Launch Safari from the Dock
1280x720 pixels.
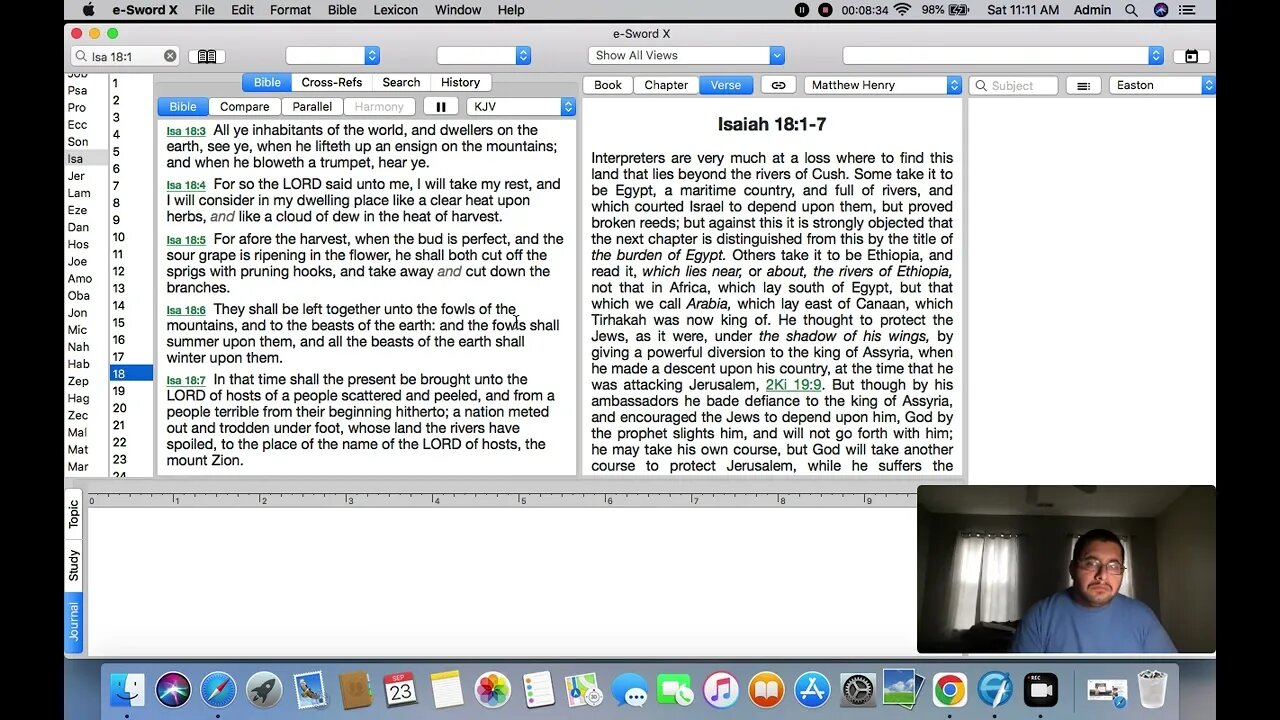(x=218, y=690)
